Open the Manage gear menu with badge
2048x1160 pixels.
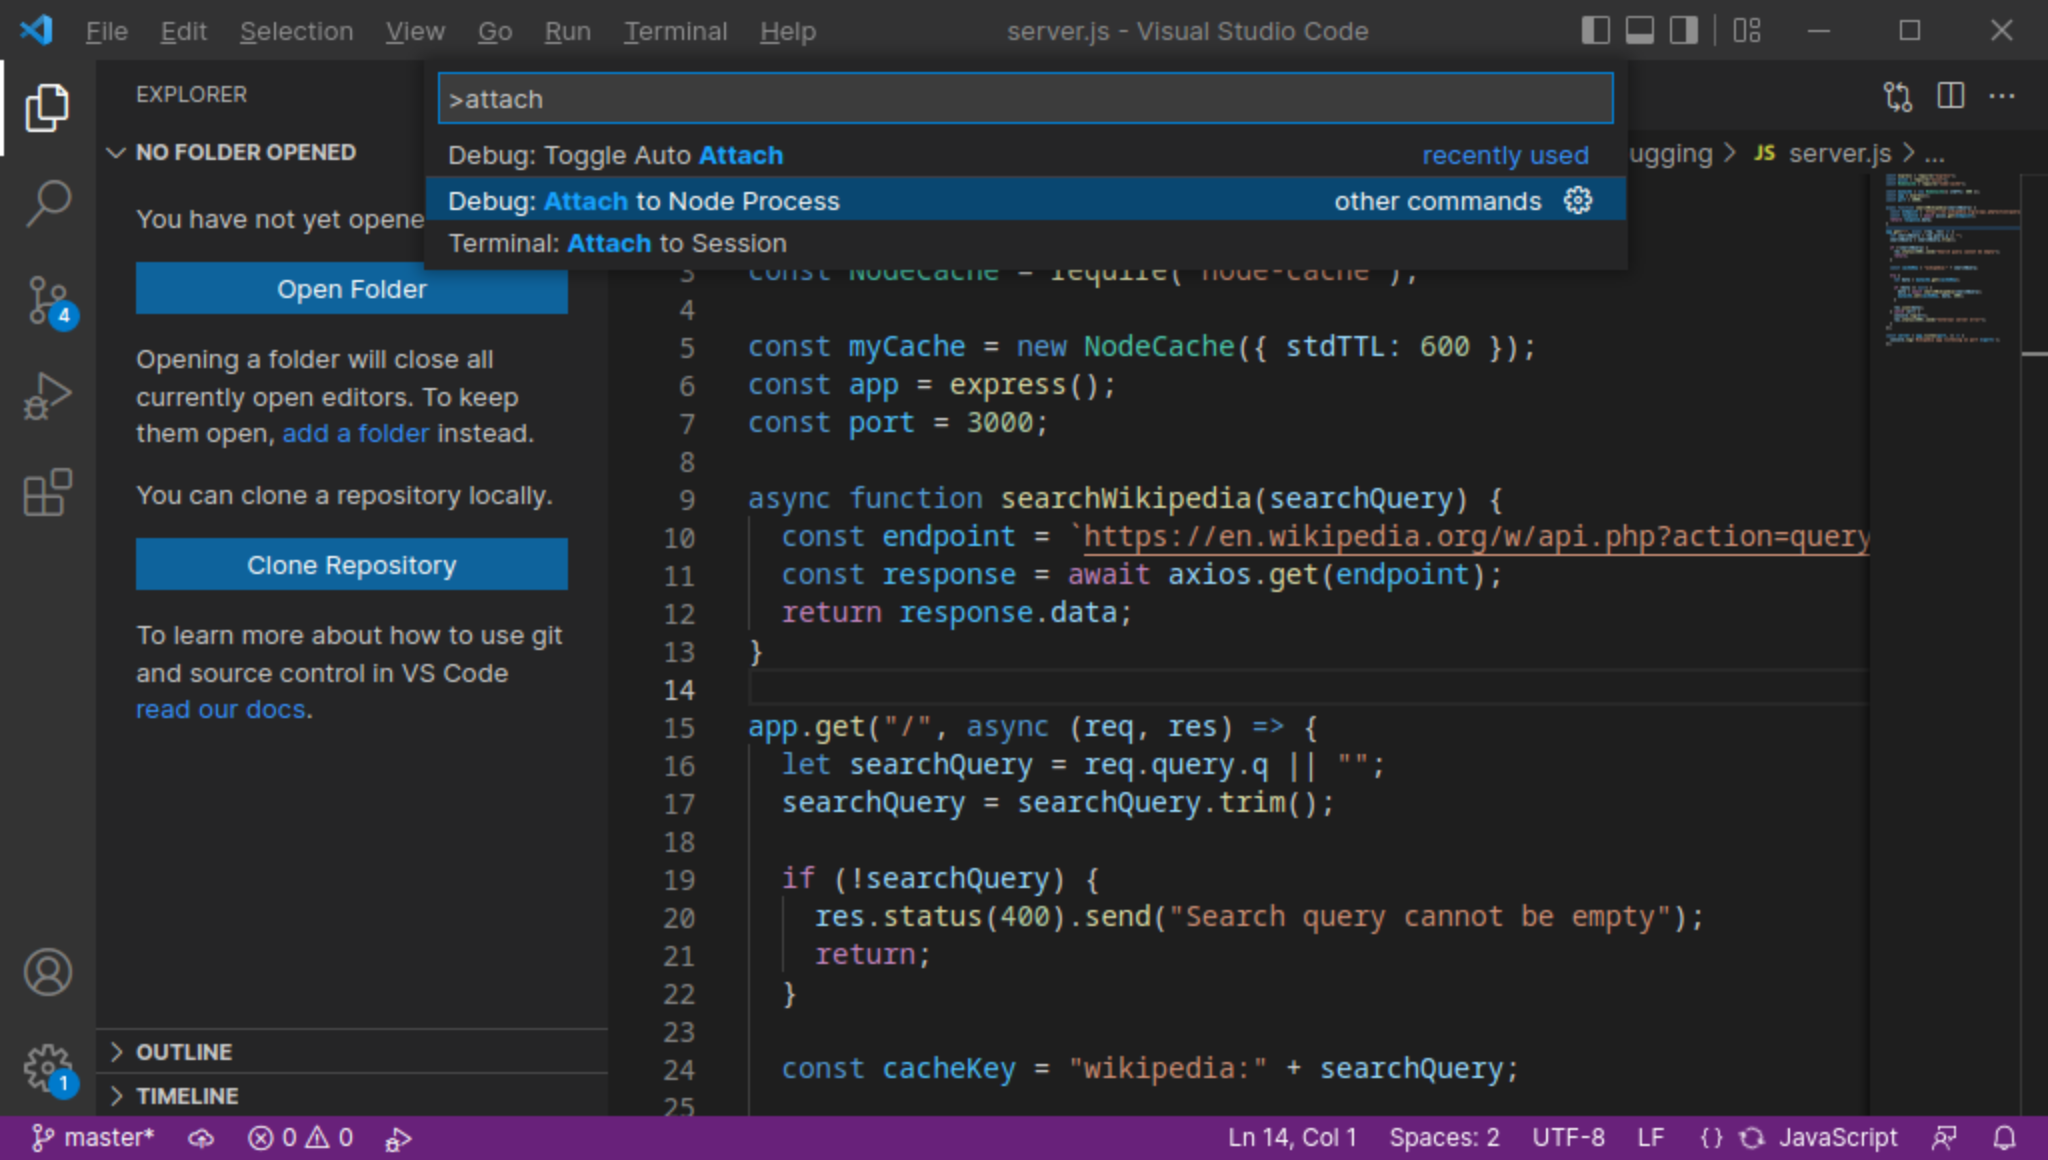click(x=47, y=1067)
